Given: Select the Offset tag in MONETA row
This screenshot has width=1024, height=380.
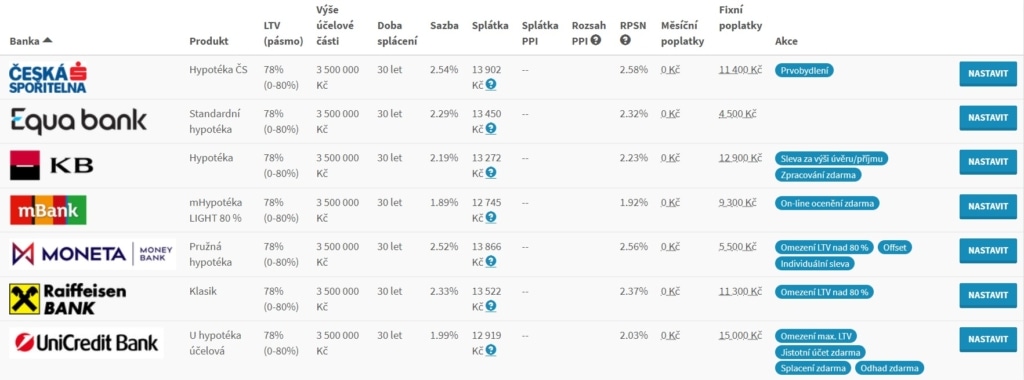Looking at the screenshot, I should (895, 247).
